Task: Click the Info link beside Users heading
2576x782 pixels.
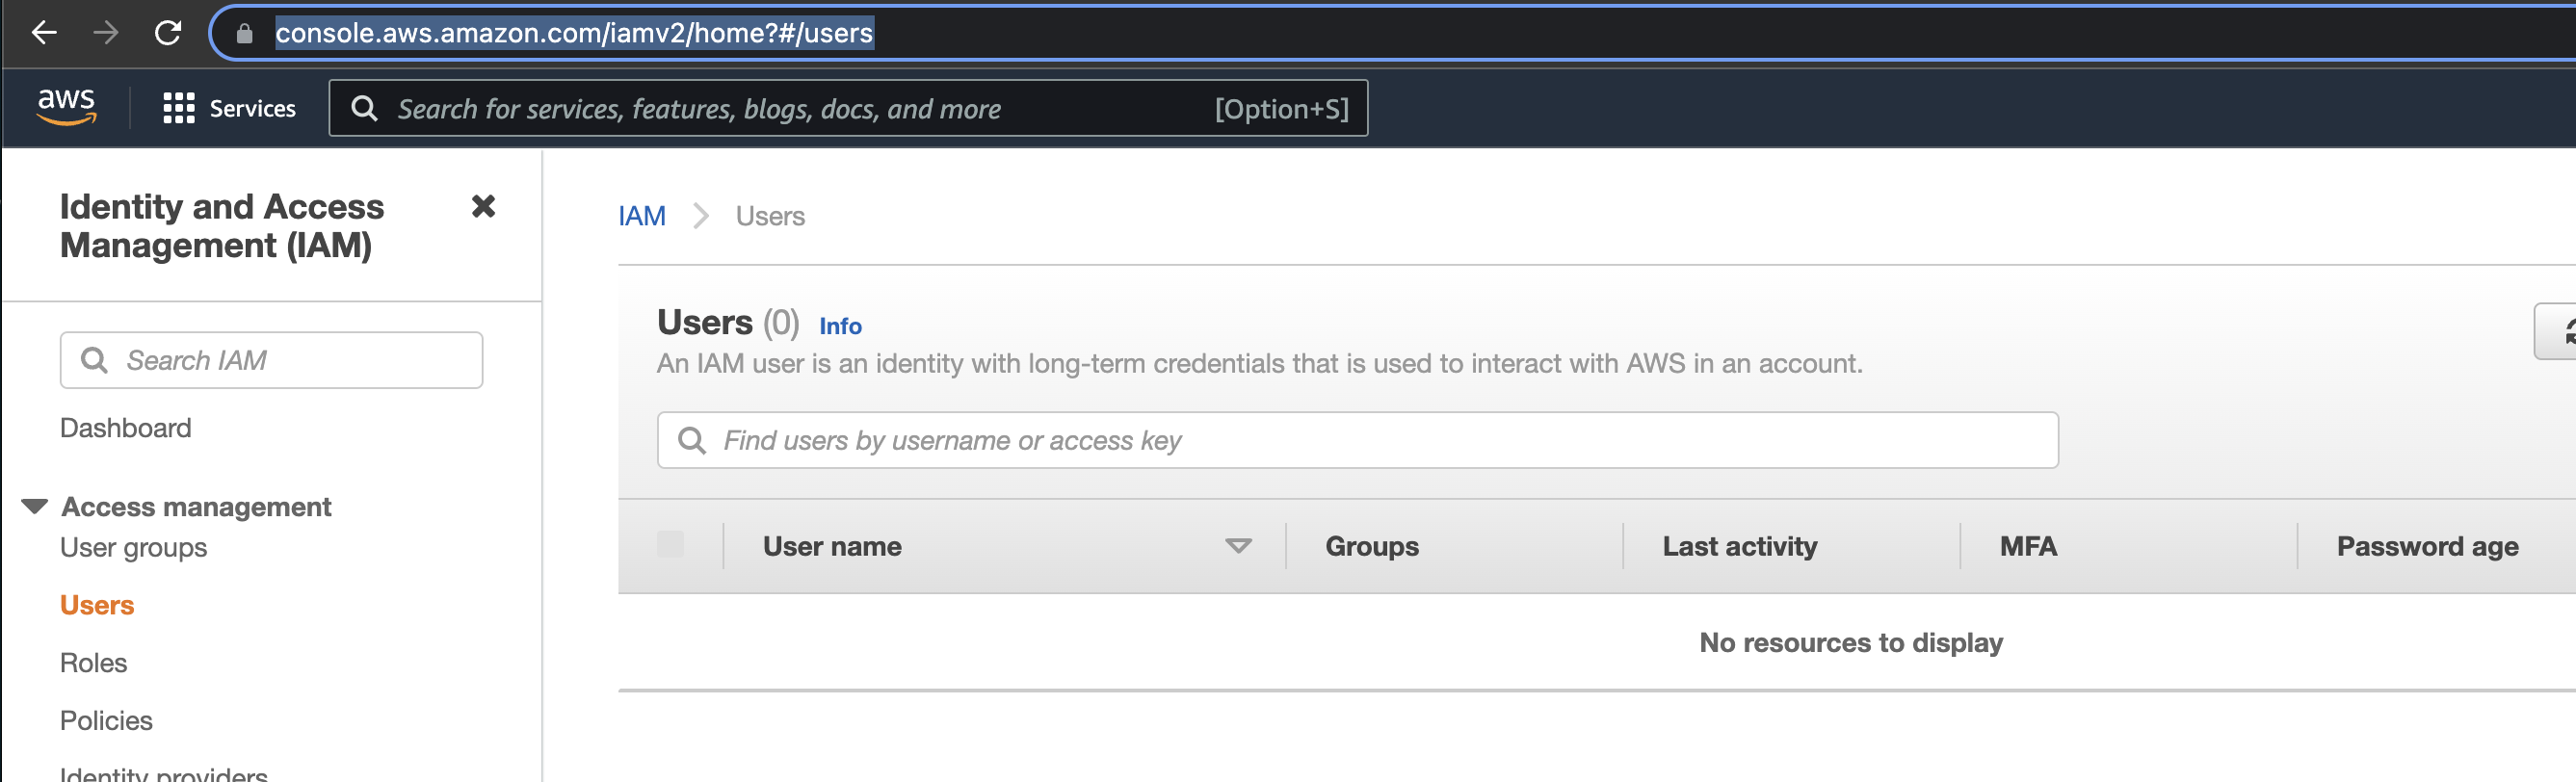Action: tap(839, 326)
